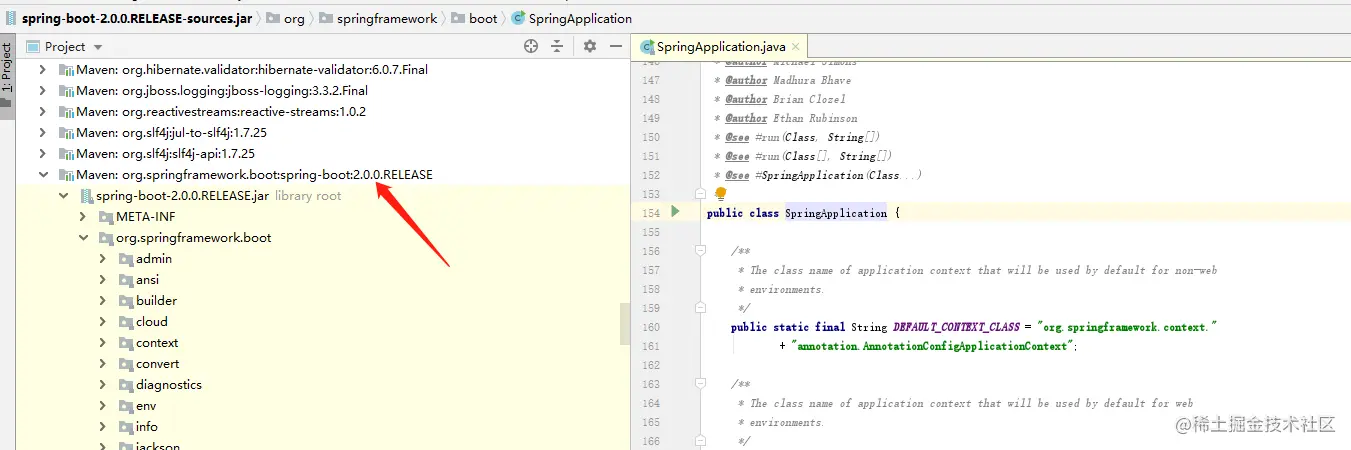Click the yellow intention lightbulb icon

[x=720, y=194]
